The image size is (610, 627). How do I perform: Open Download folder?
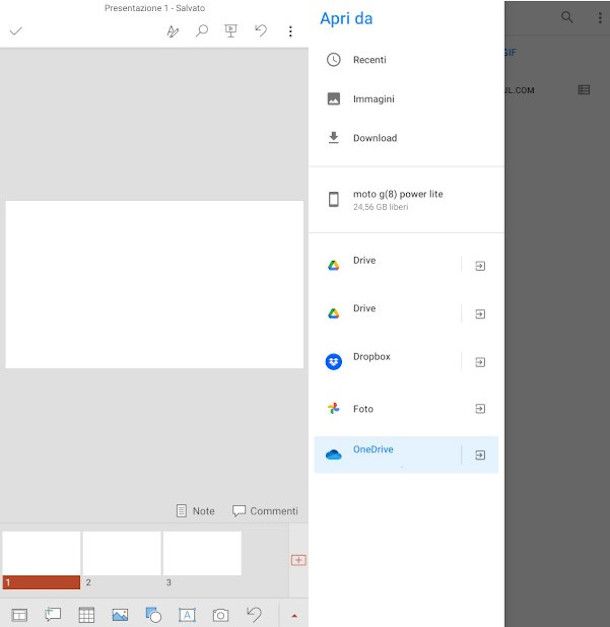pos(406,138)
